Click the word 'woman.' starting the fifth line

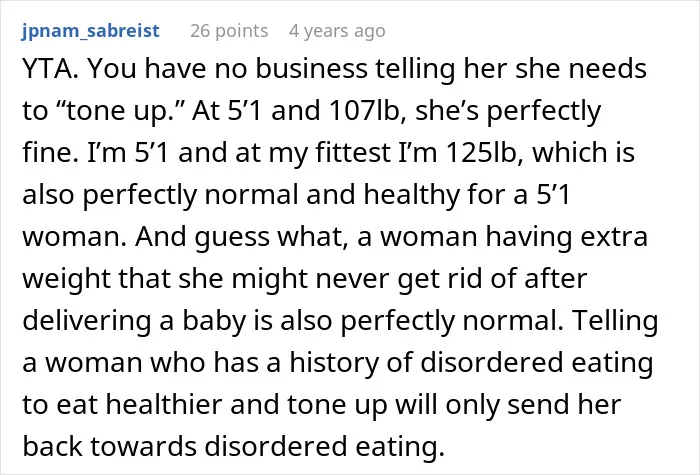pyautogui.click(x=75, y=237)
